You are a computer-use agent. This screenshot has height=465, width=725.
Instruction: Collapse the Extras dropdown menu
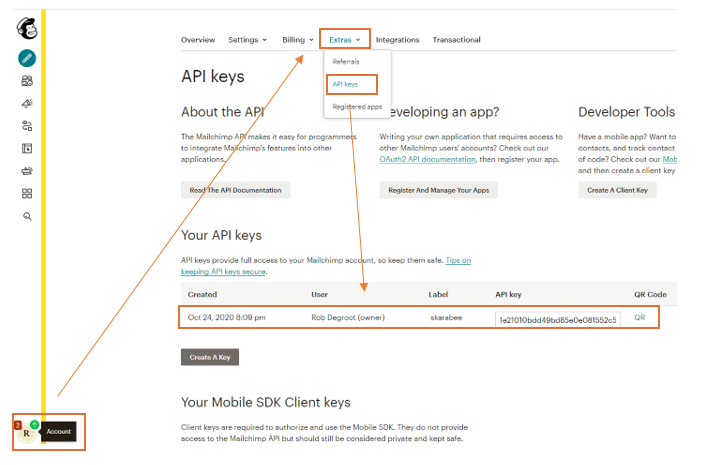pos(344,40)
